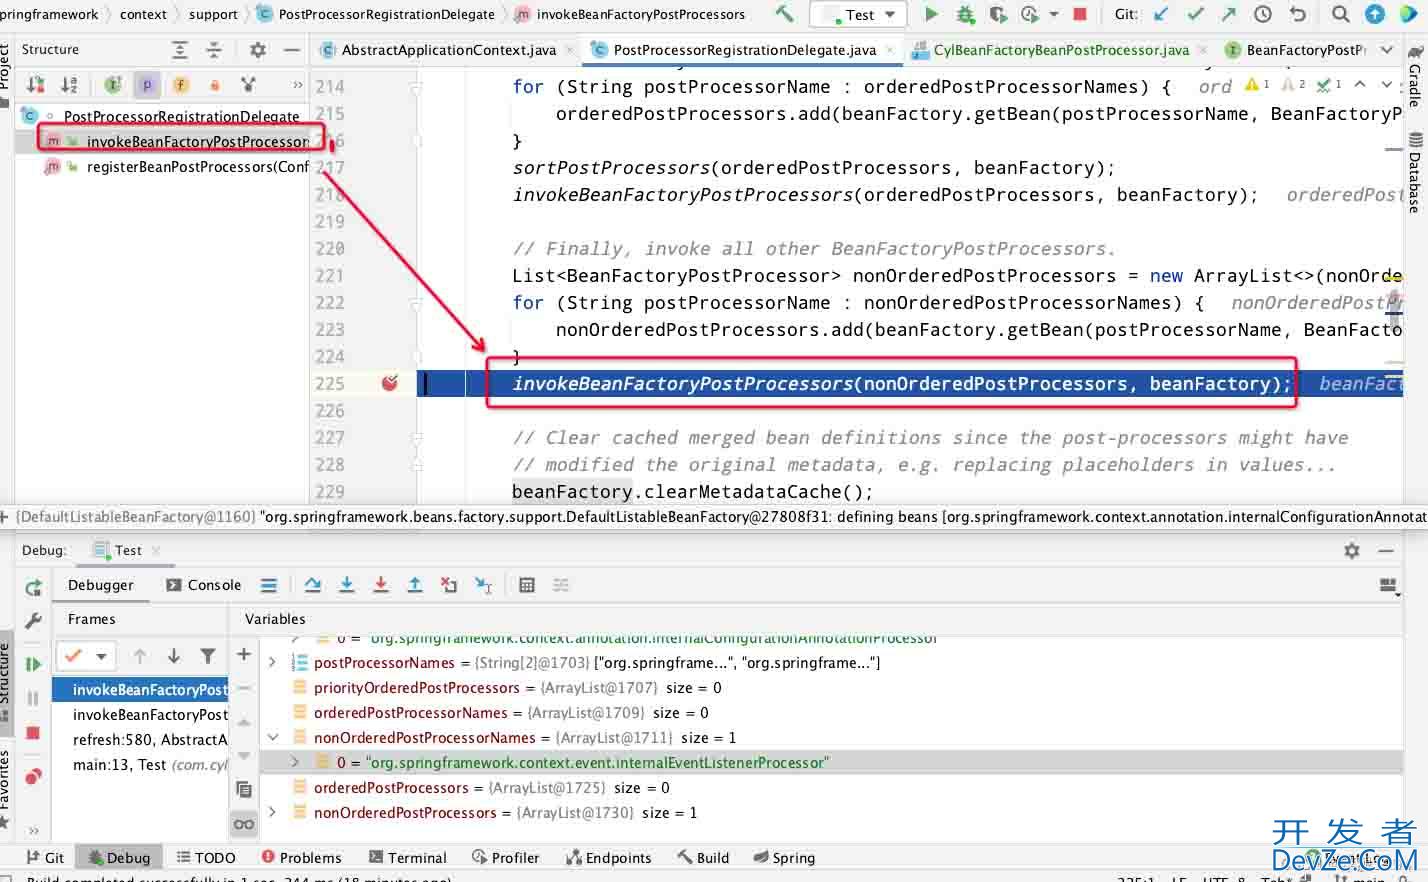Open the Spring tool window
Screen dimensions: 1428x882
pyautogui.click(x=784, y=857)
